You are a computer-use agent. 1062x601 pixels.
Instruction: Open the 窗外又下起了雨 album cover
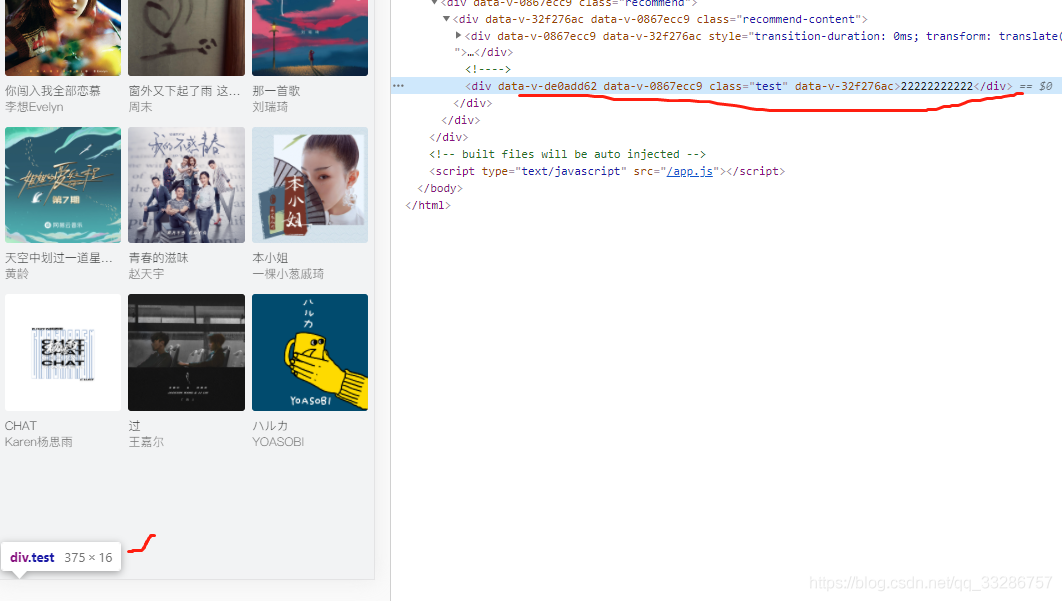(186, 37)
